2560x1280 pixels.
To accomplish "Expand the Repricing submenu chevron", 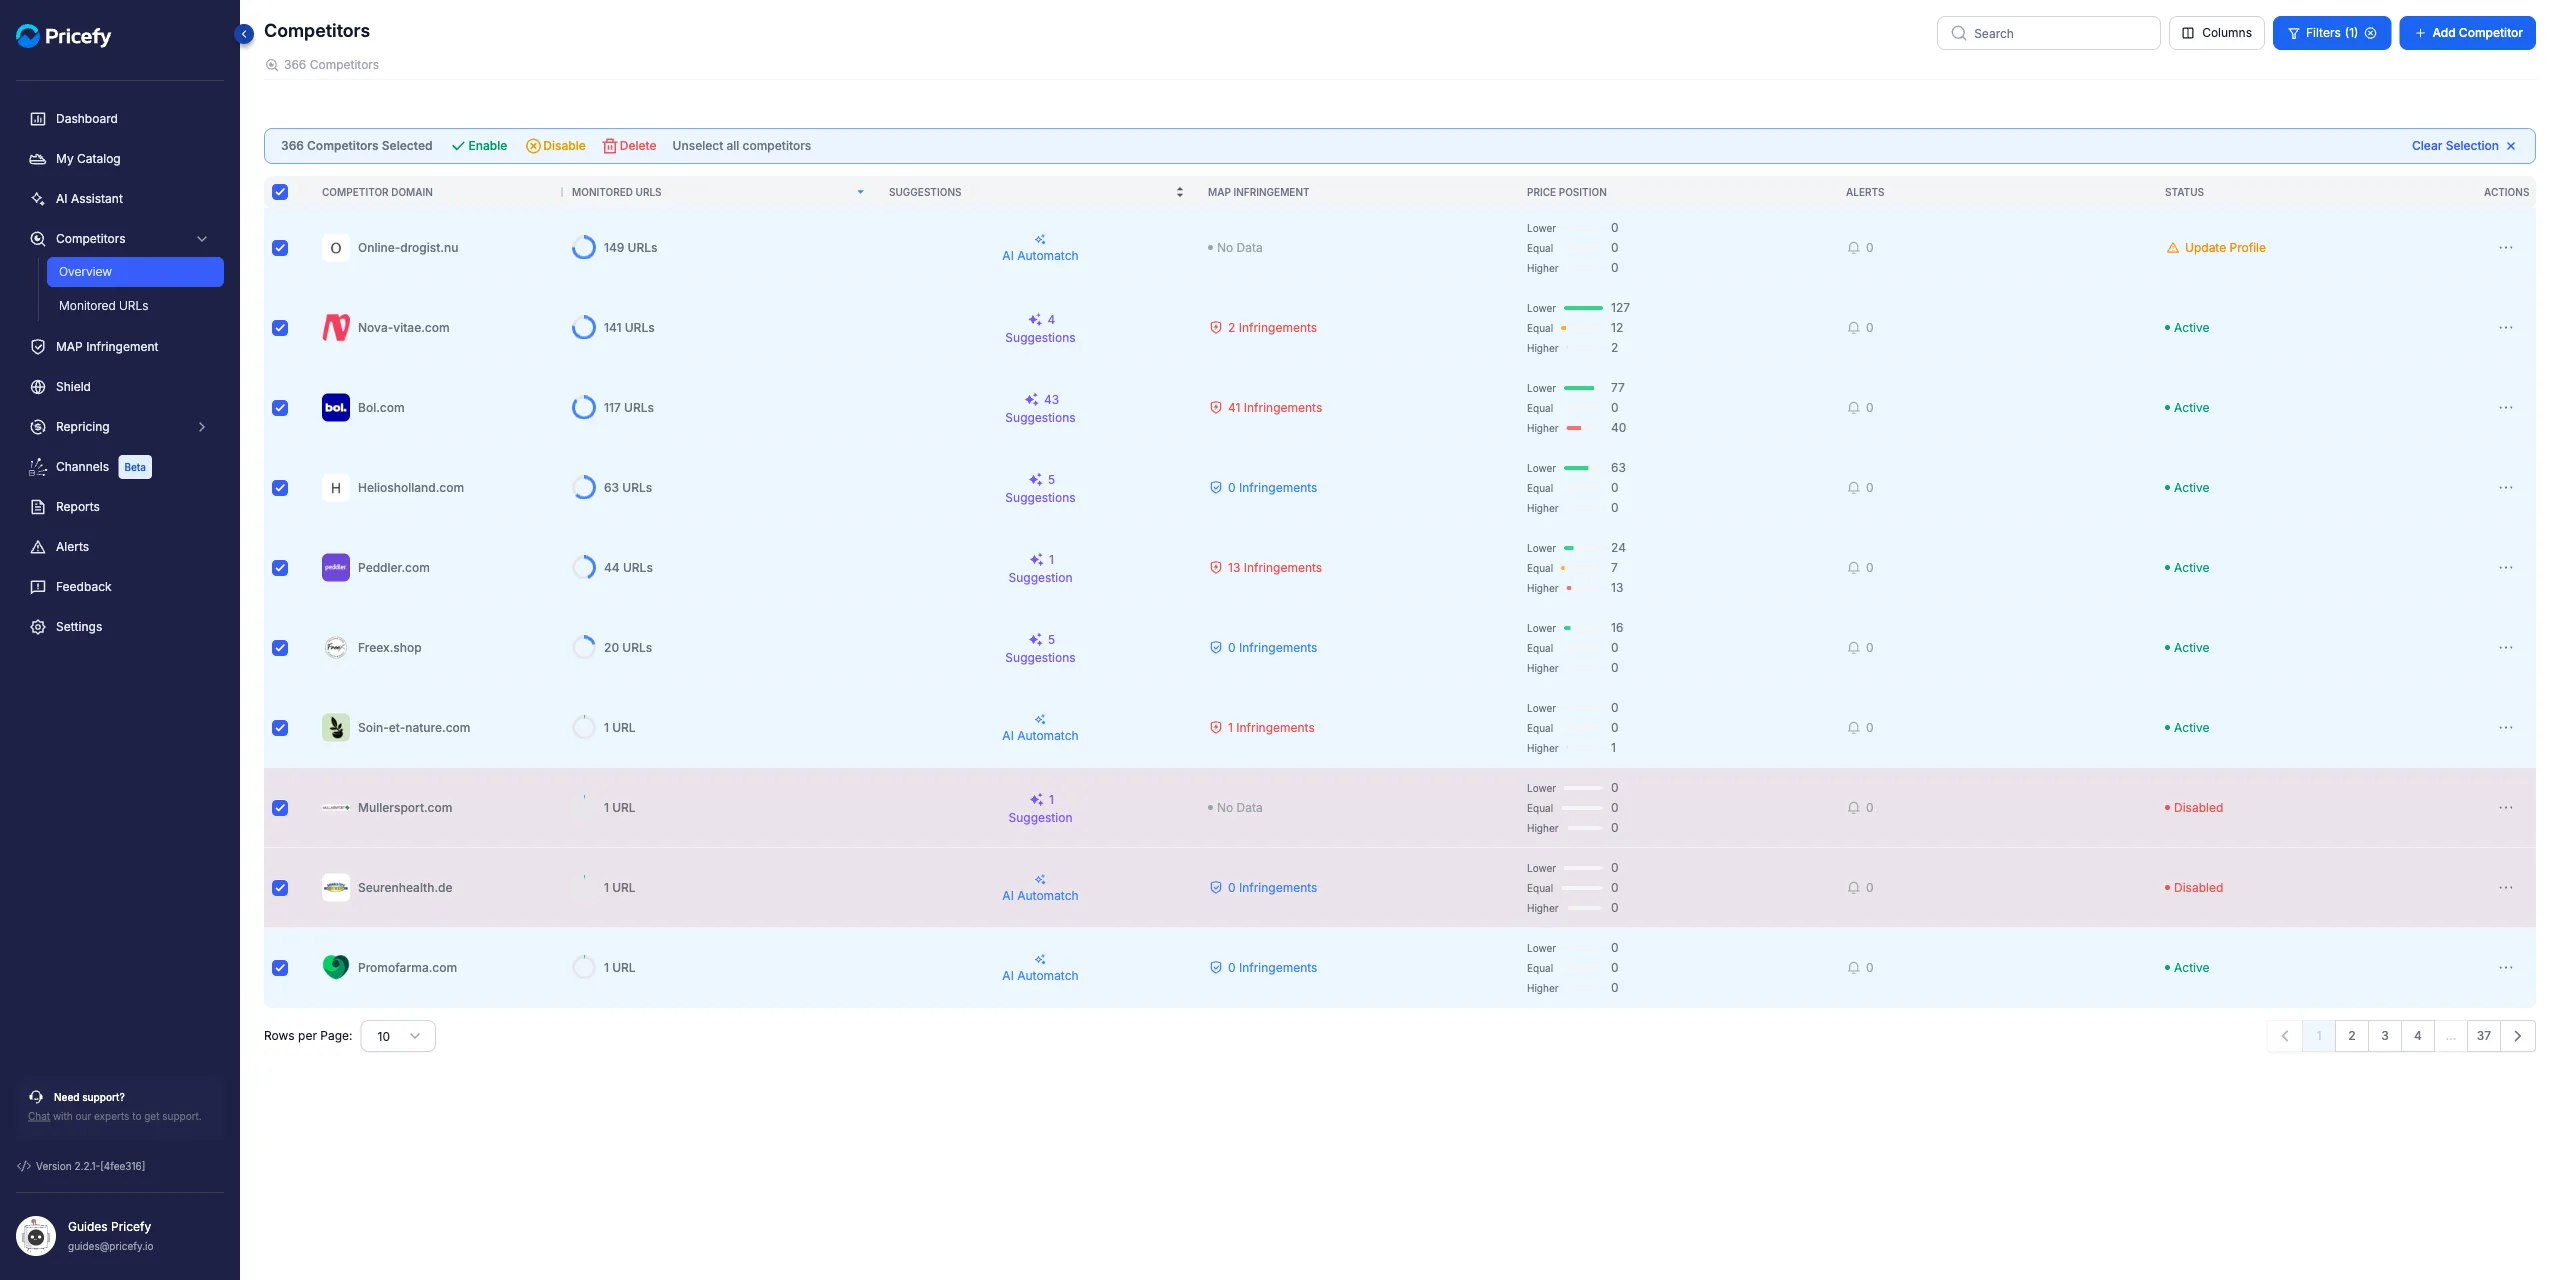I will [x=202, y=427].
